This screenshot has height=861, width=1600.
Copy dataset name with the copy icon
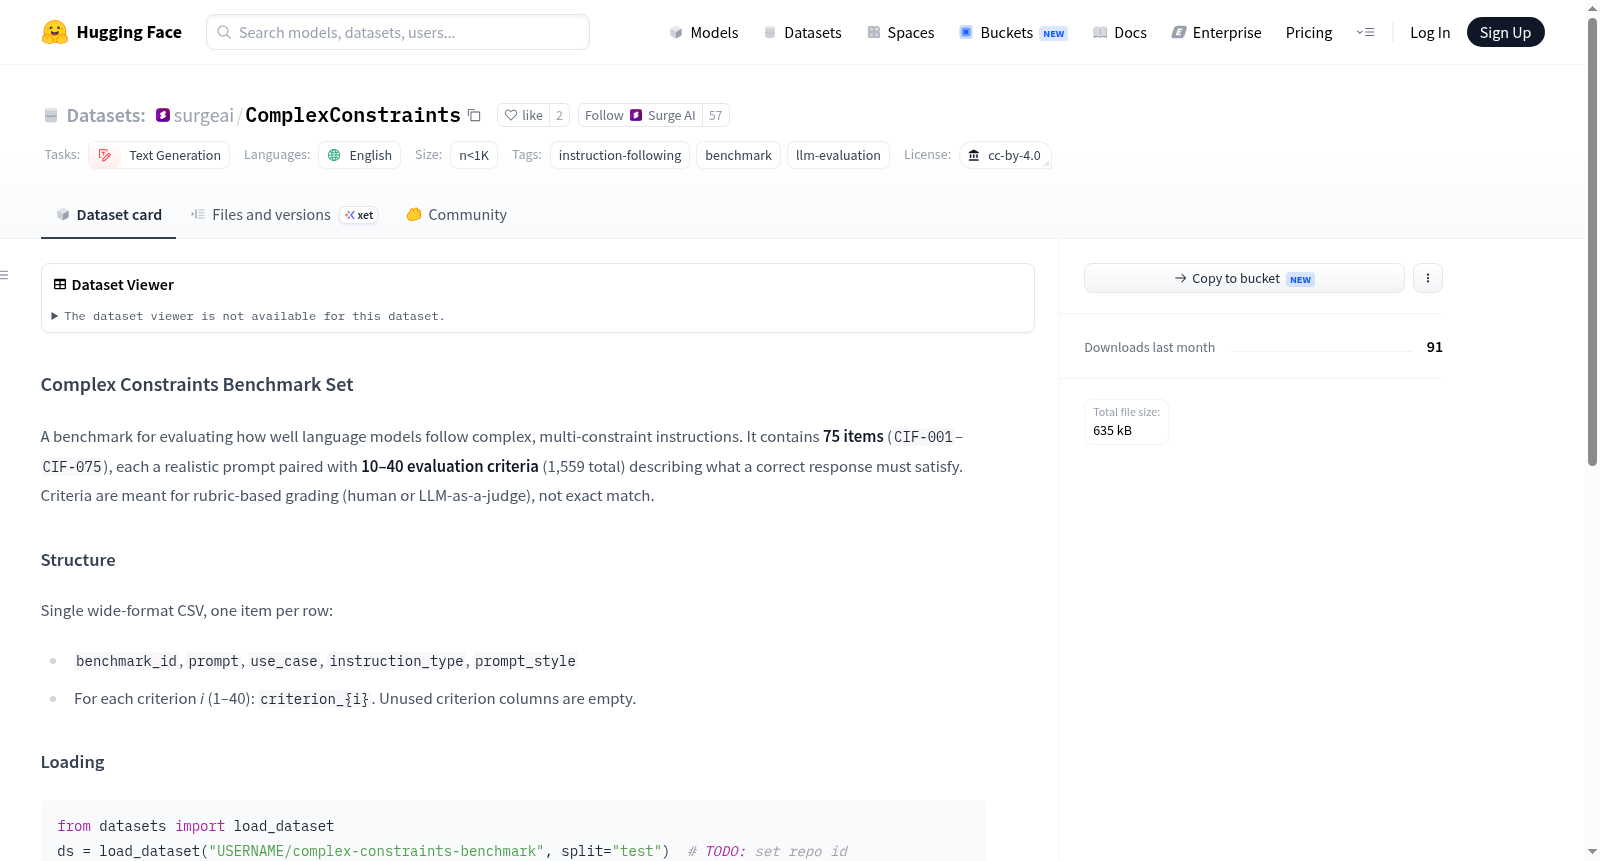coord(474,116)
